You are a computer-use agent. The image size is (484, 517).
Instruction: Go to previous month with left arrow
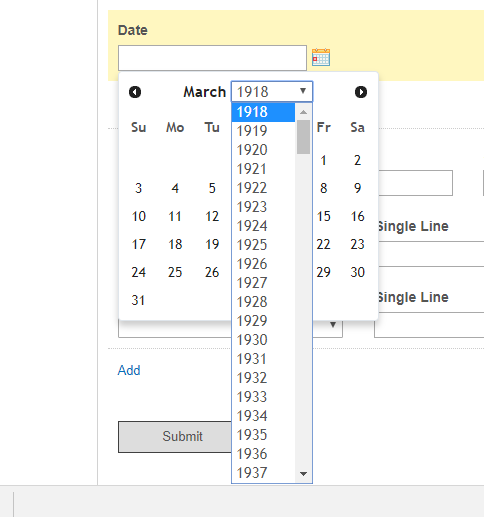pos(135,92)
